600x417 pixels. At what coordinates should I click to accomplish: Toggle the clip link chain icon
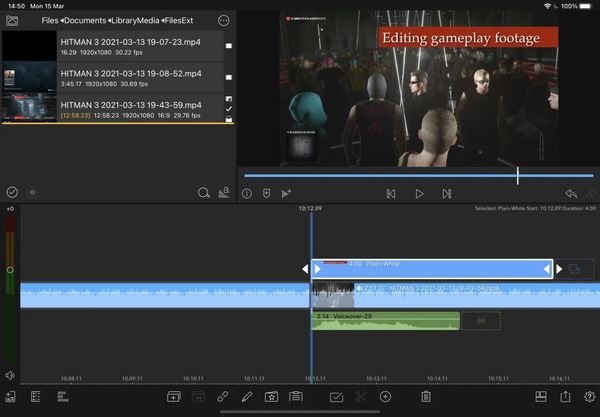pyautogui.click(x=223, y=397)
